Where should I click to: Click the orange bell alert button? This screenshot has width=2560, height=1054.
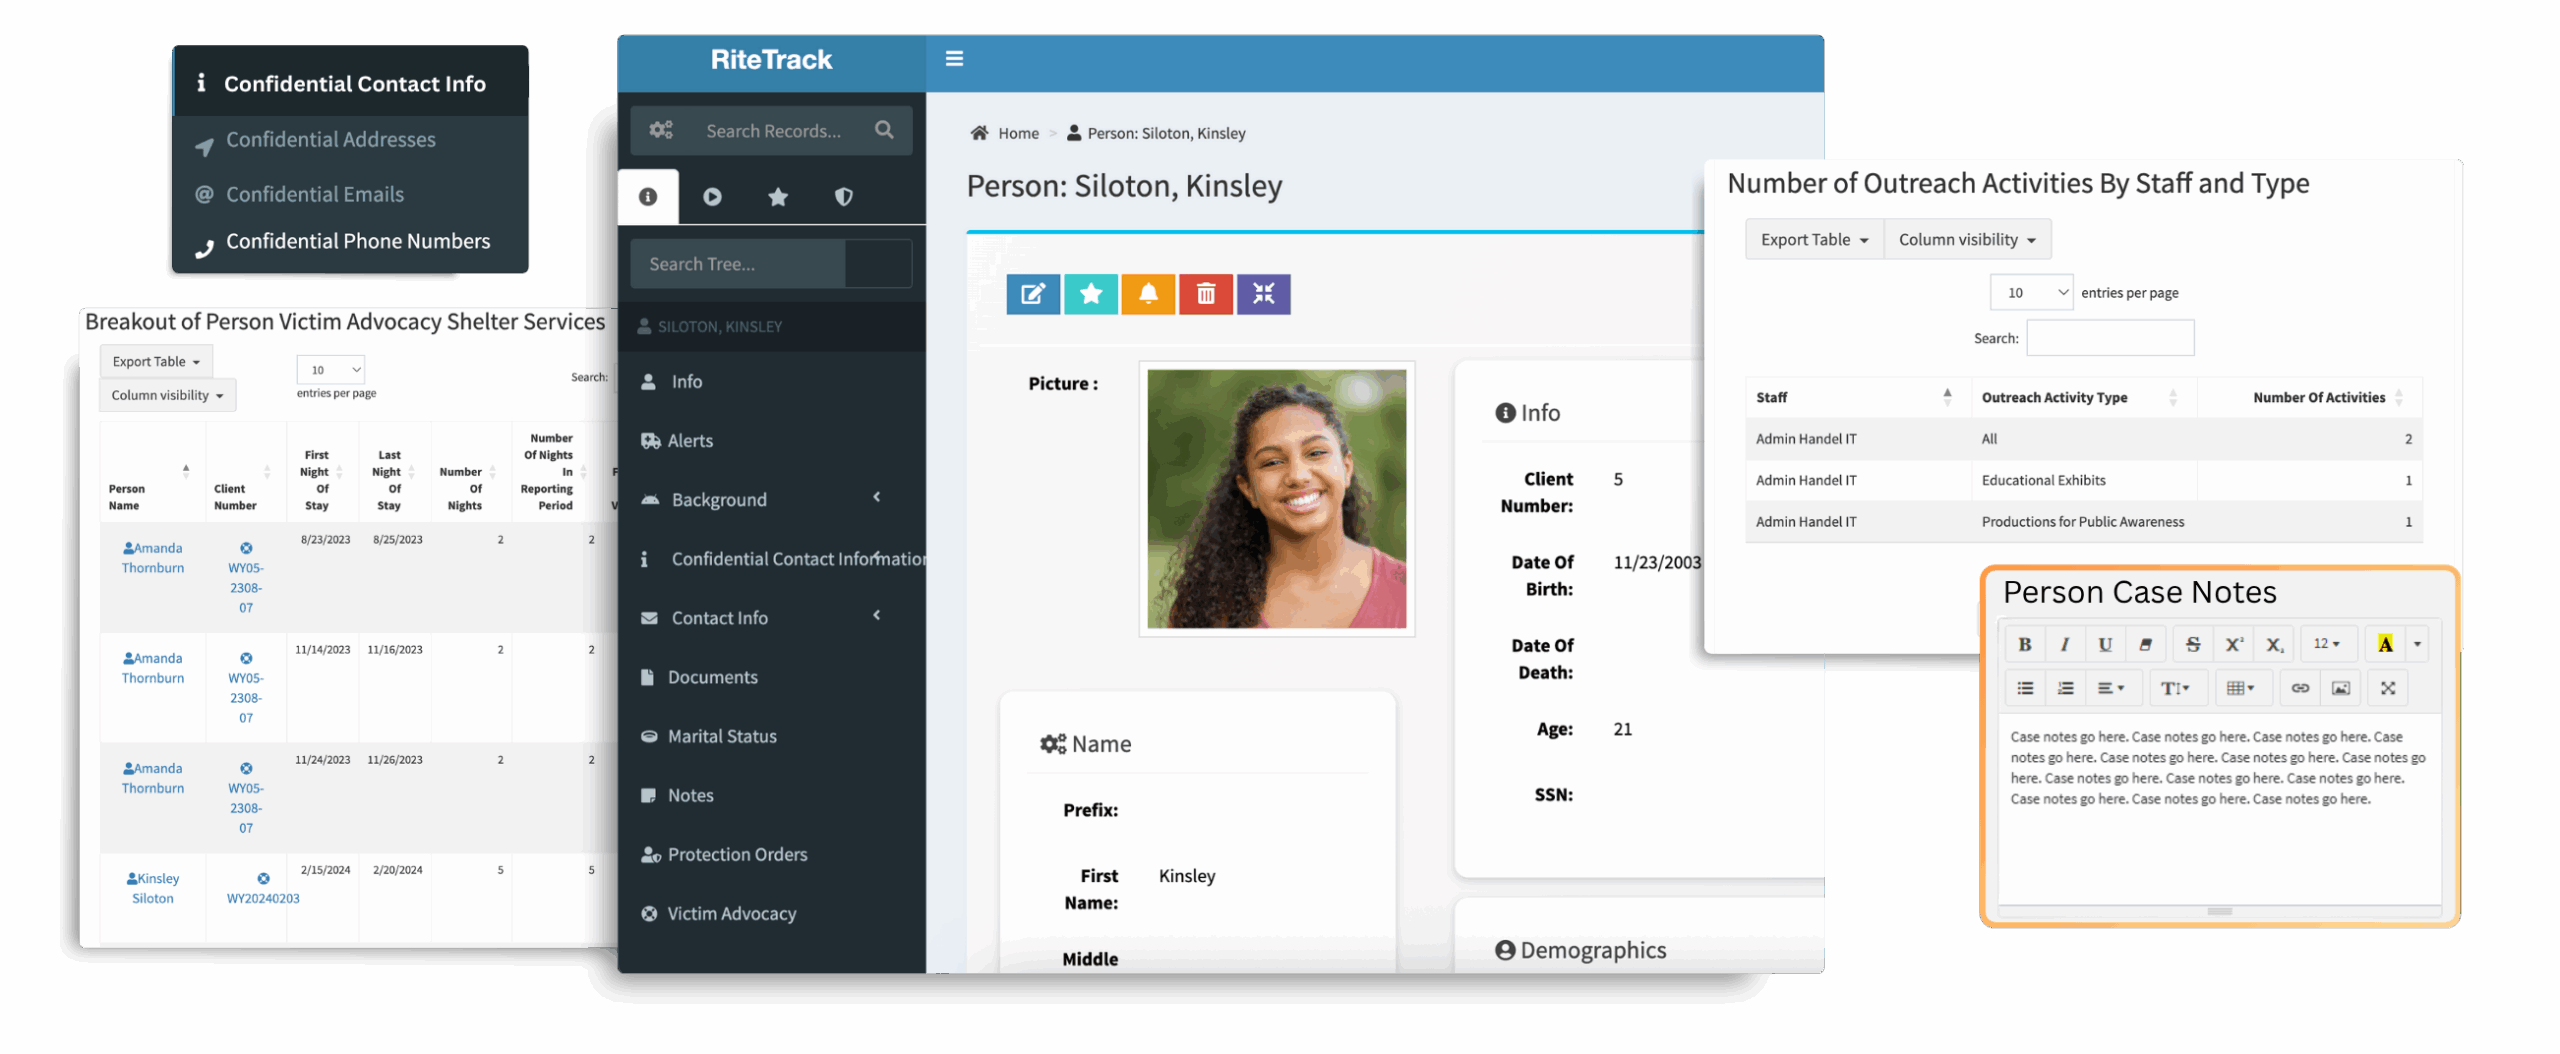click(1148, 294)
